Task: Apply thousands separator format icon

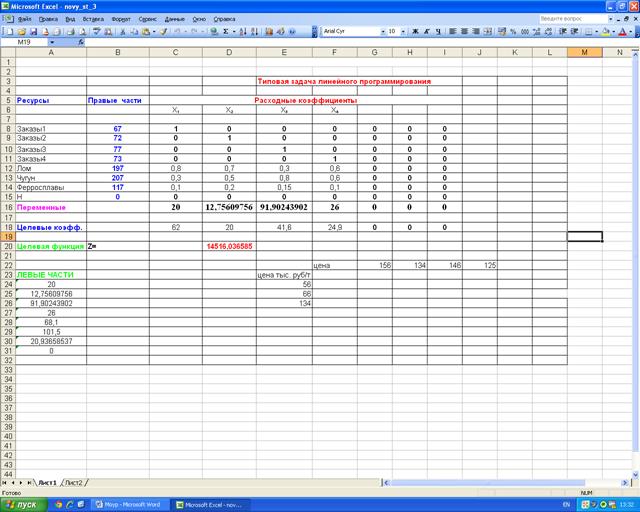Action: (x=525, y=31)
